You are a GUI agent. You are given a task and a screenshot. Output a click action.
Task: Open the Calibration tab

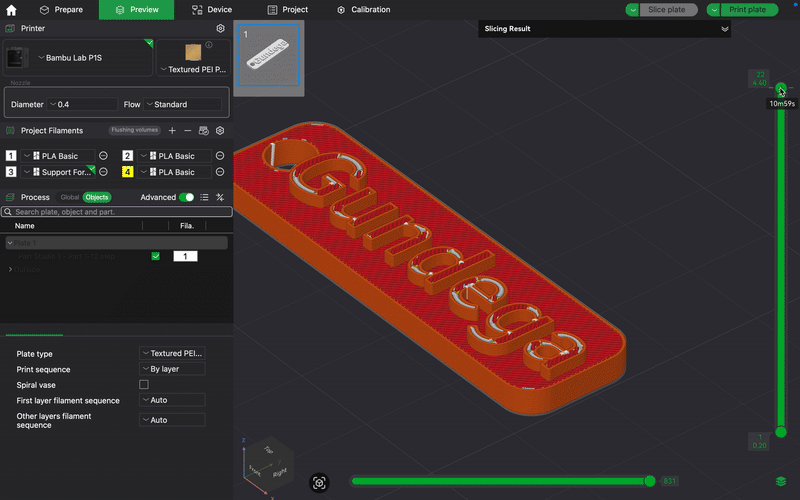coord(364,10)
